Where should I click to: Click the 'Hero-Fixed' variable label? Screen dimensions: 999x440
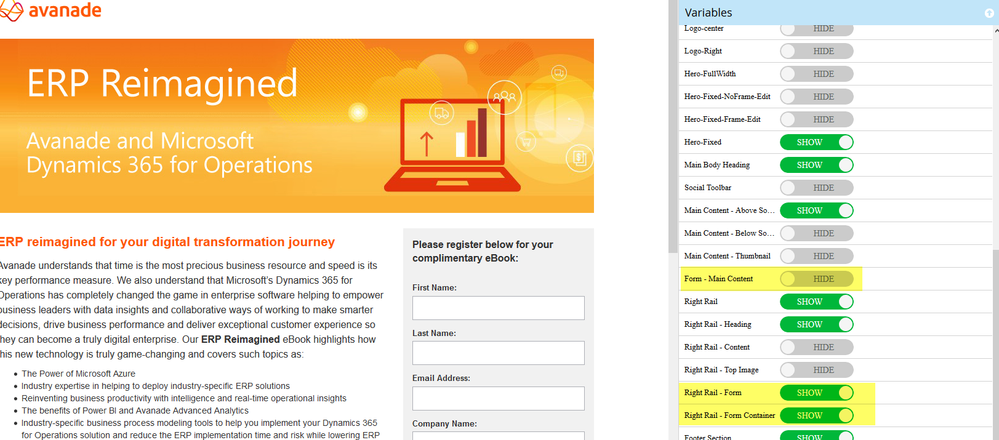703,142
